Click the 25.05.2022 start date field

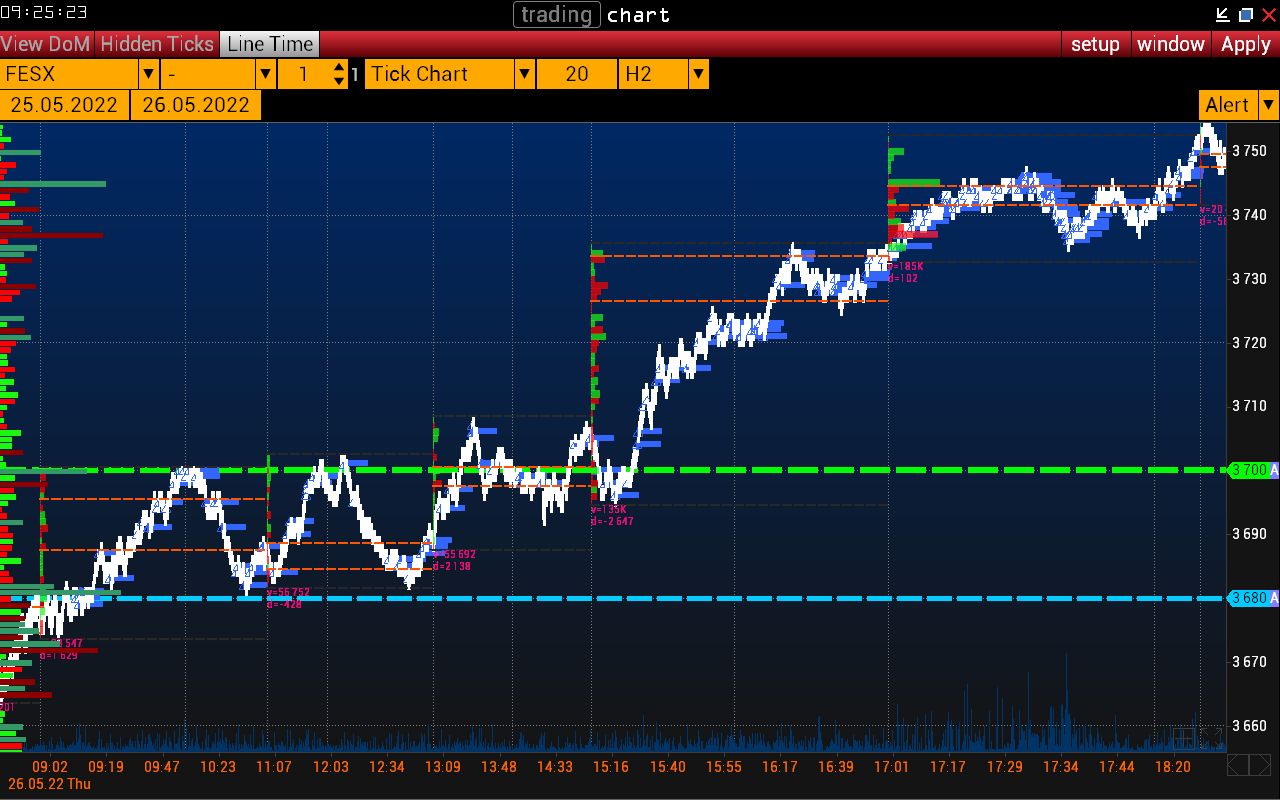point(65,105)
